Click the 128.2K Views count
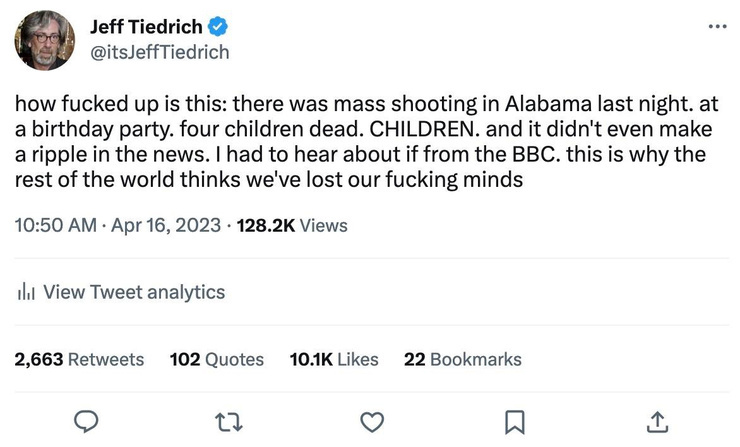 [x=291, y=225]
